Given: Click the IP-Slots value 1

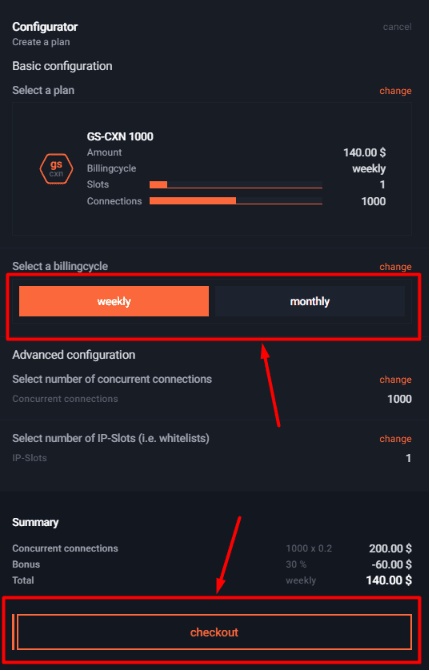Looking at the screenshot, I should 408,458.
